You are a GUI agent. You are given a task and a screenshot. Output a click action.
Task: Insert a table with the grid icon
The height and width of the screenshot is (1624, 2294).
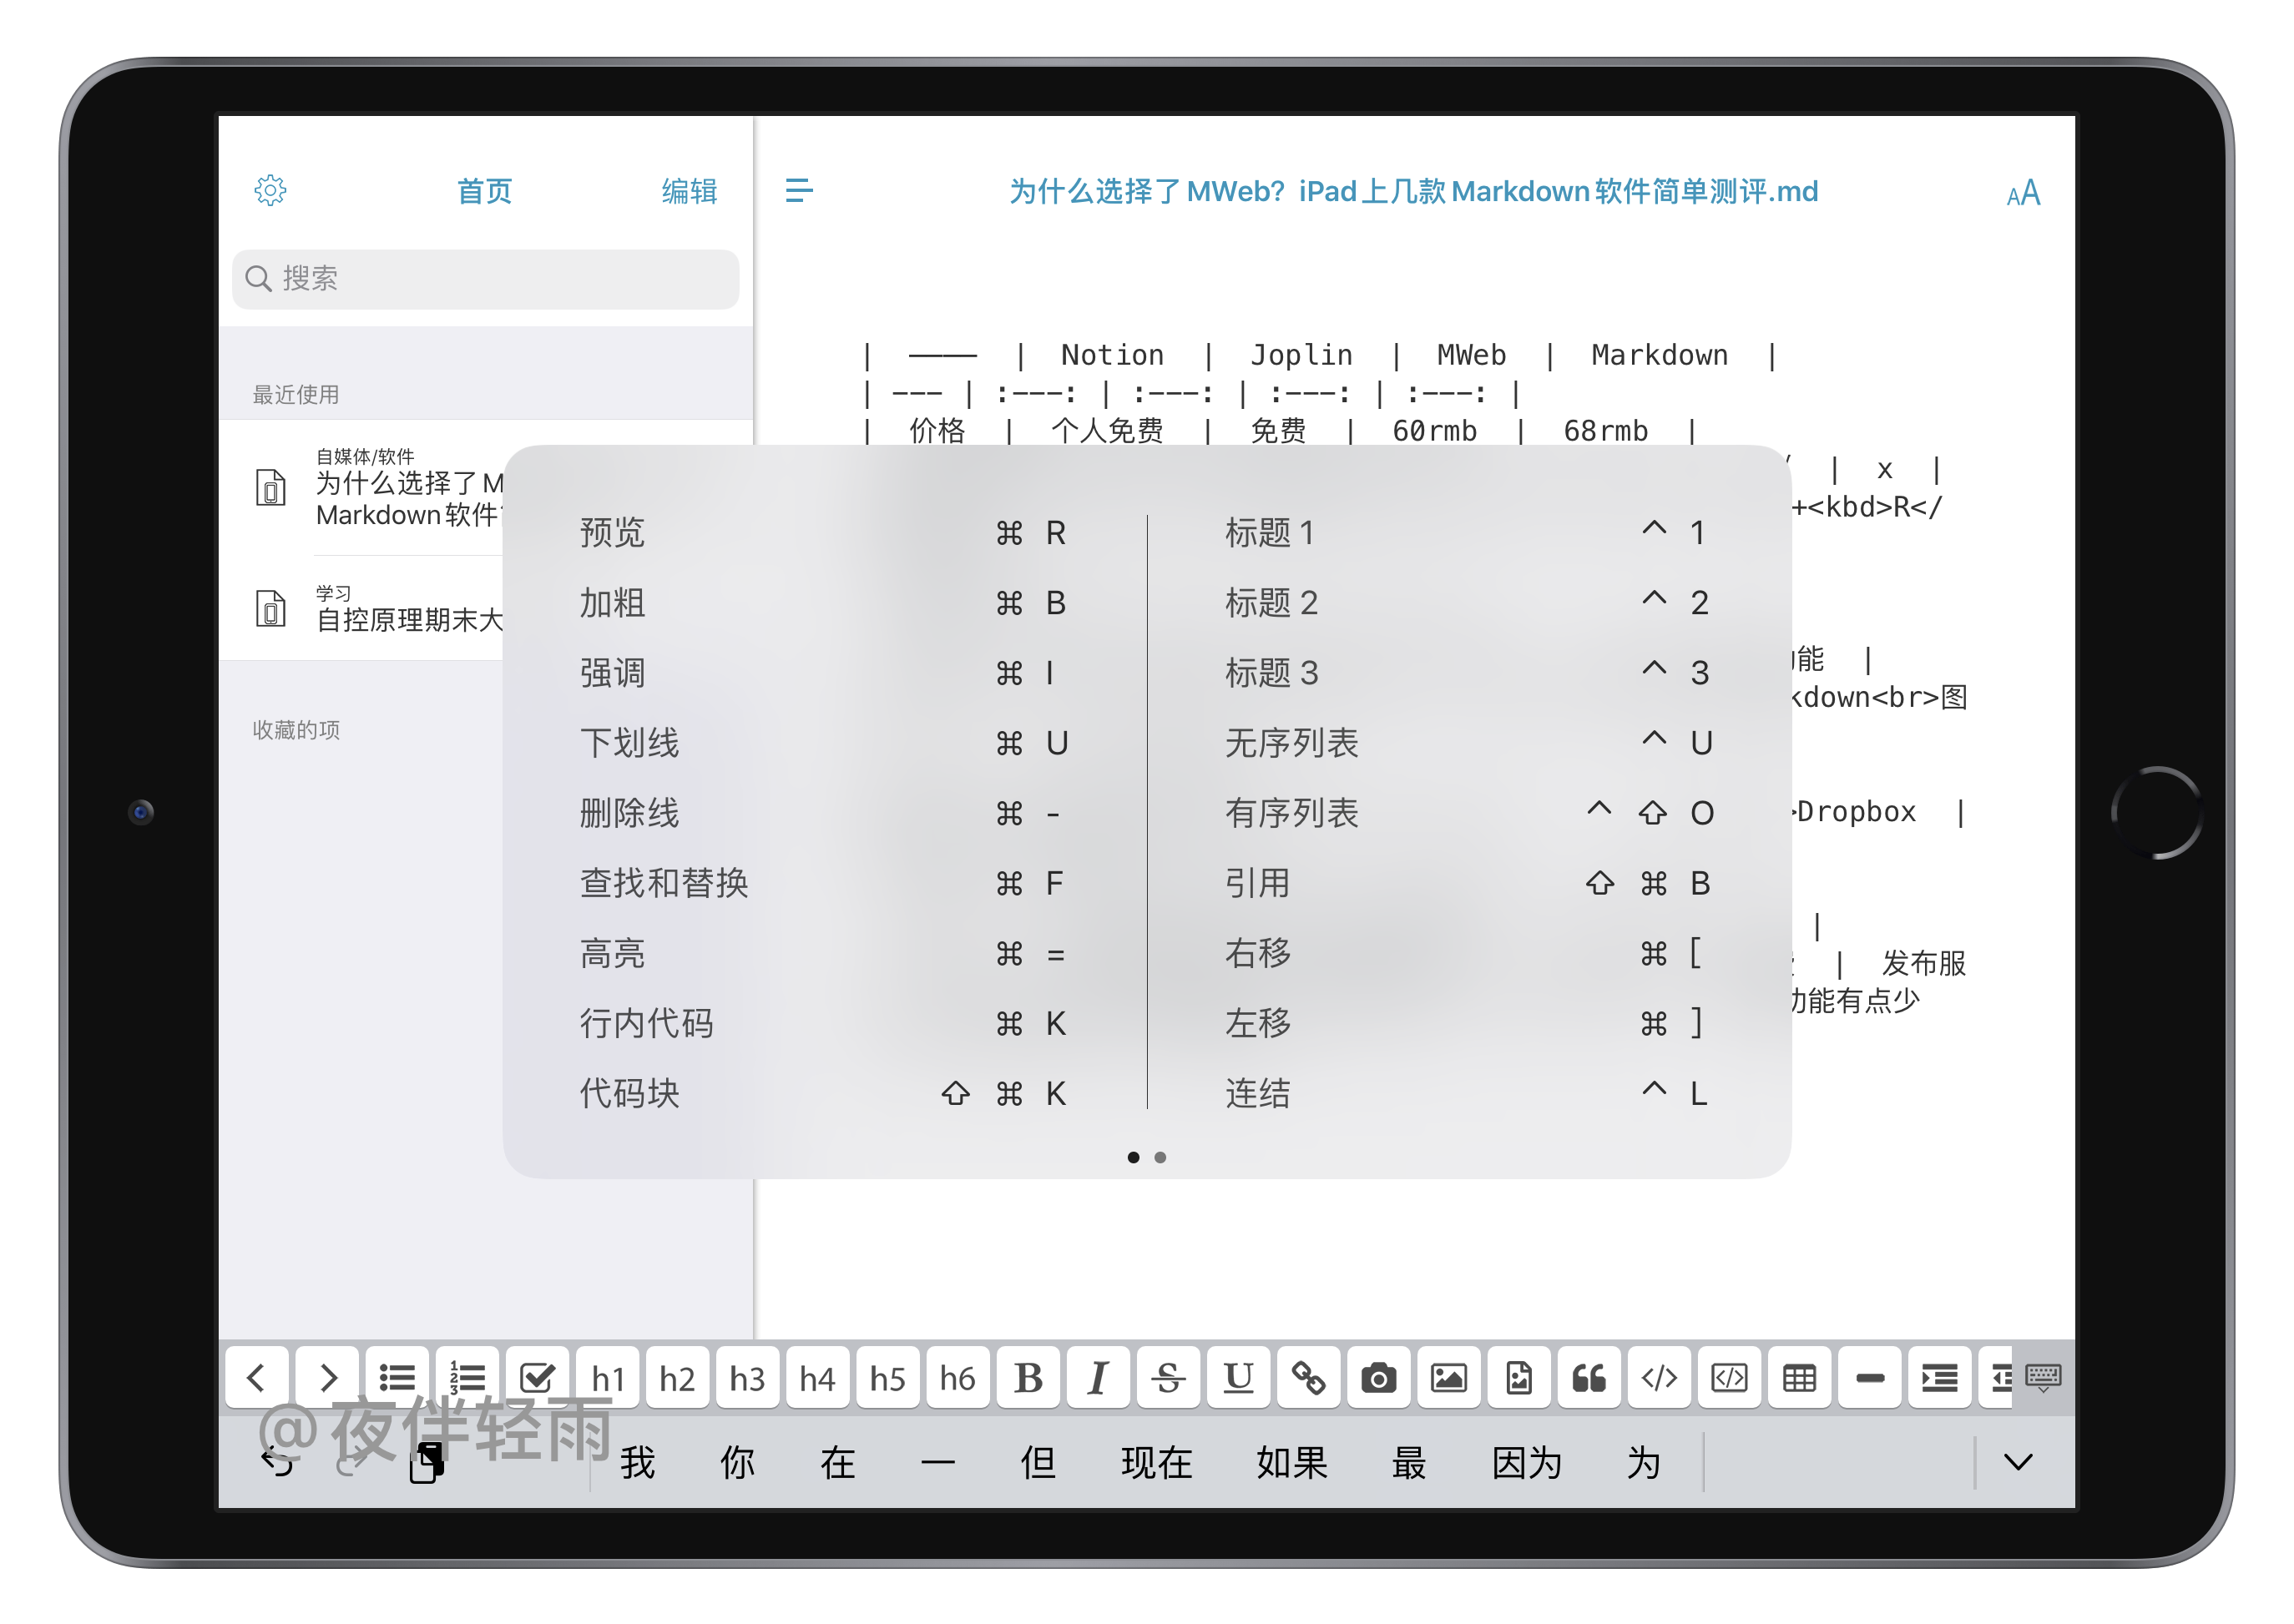click(x=1799, y=1377)
